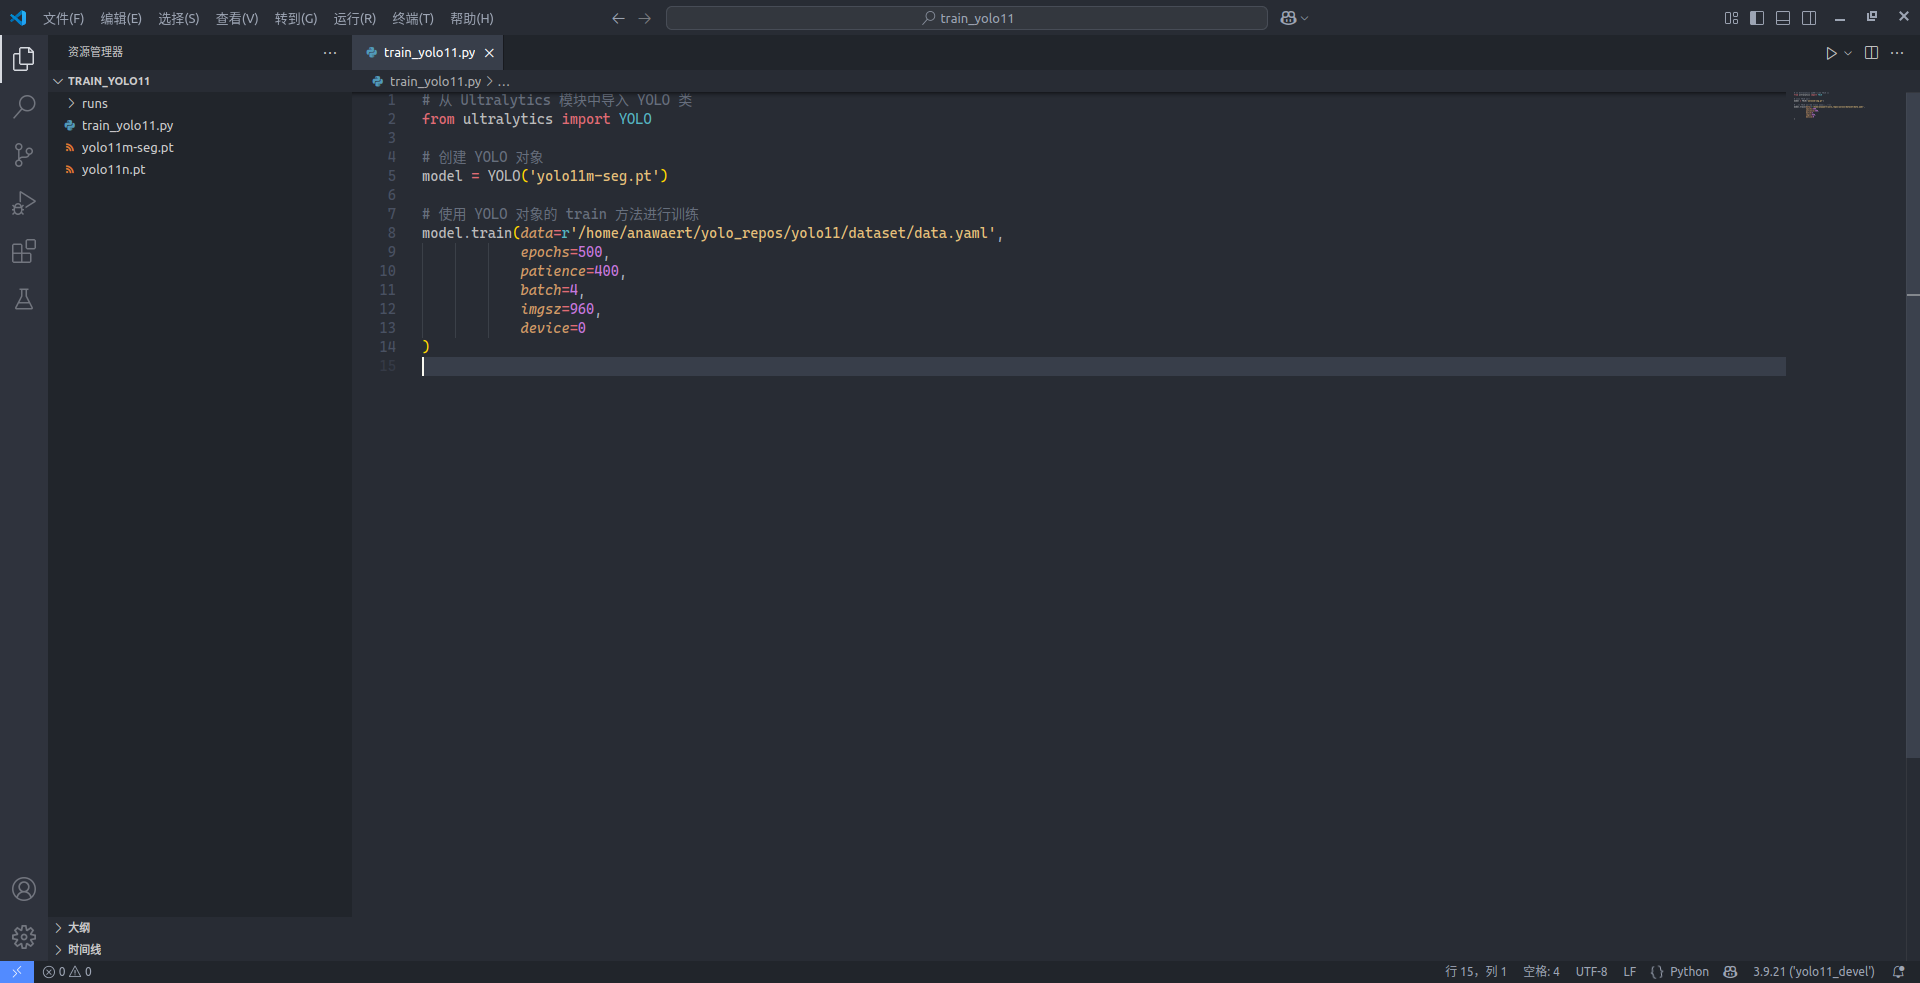Open the 终端(T) menu
The height and width of the screenshot is (983, 1920).
[412, 18]
